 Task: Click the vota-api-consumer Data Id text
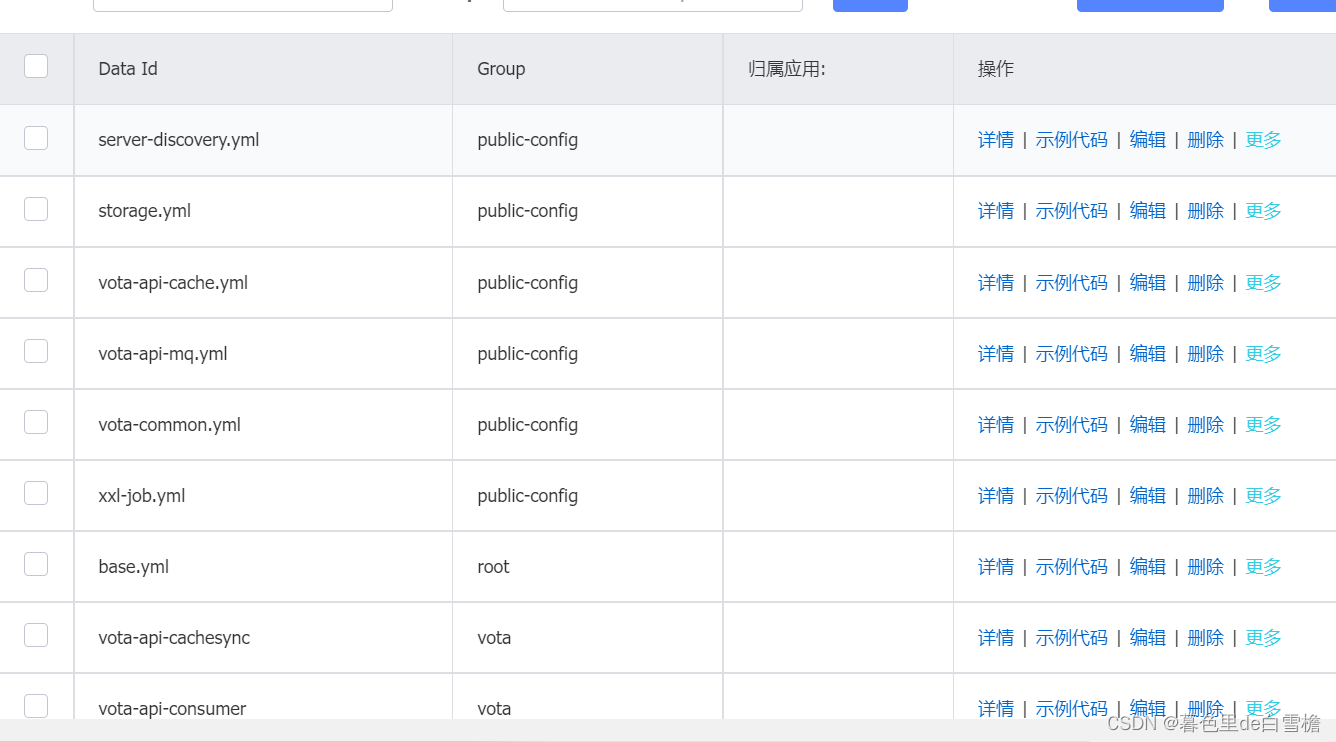172,709
